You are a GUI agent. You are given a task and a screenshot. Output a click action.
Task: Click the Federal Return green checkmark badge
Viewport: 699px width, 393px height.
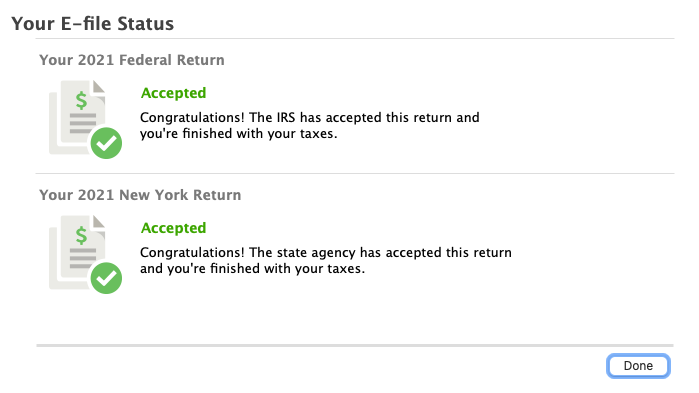(x=106, y=143)
